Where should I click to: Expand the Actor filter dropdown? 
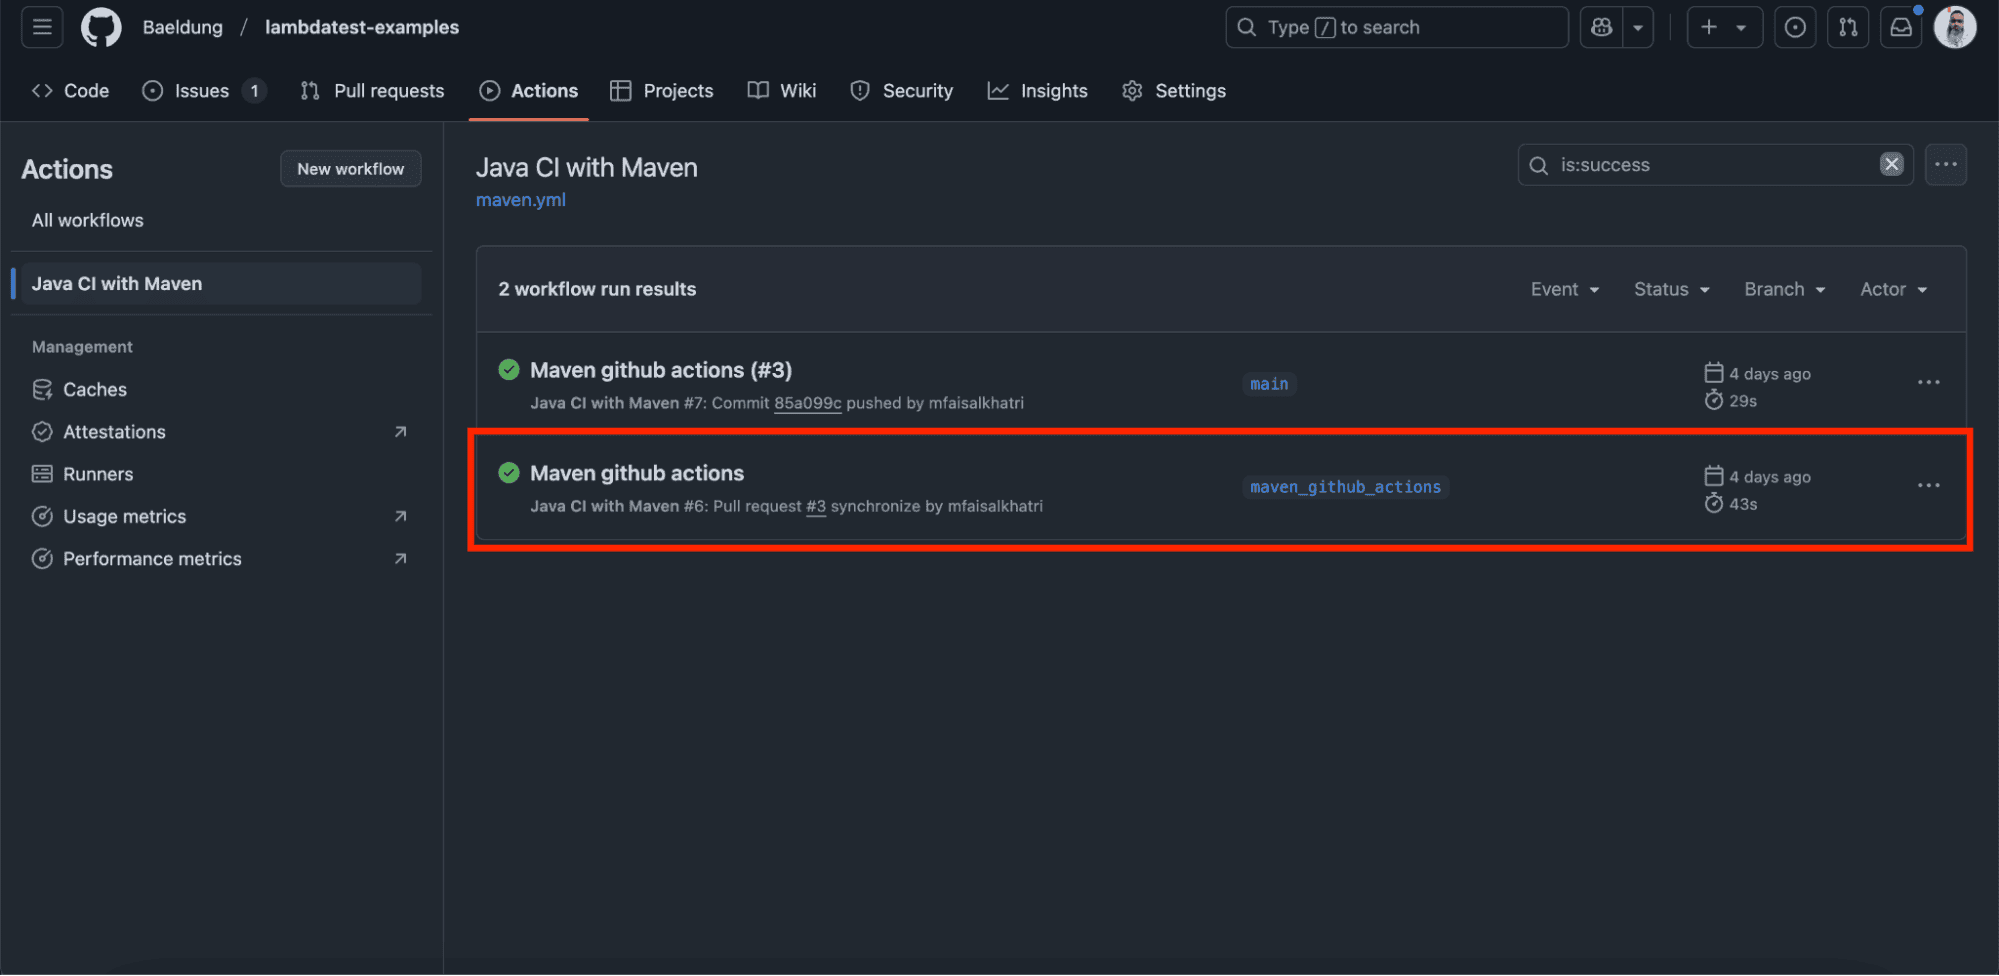click(1892, 289)
